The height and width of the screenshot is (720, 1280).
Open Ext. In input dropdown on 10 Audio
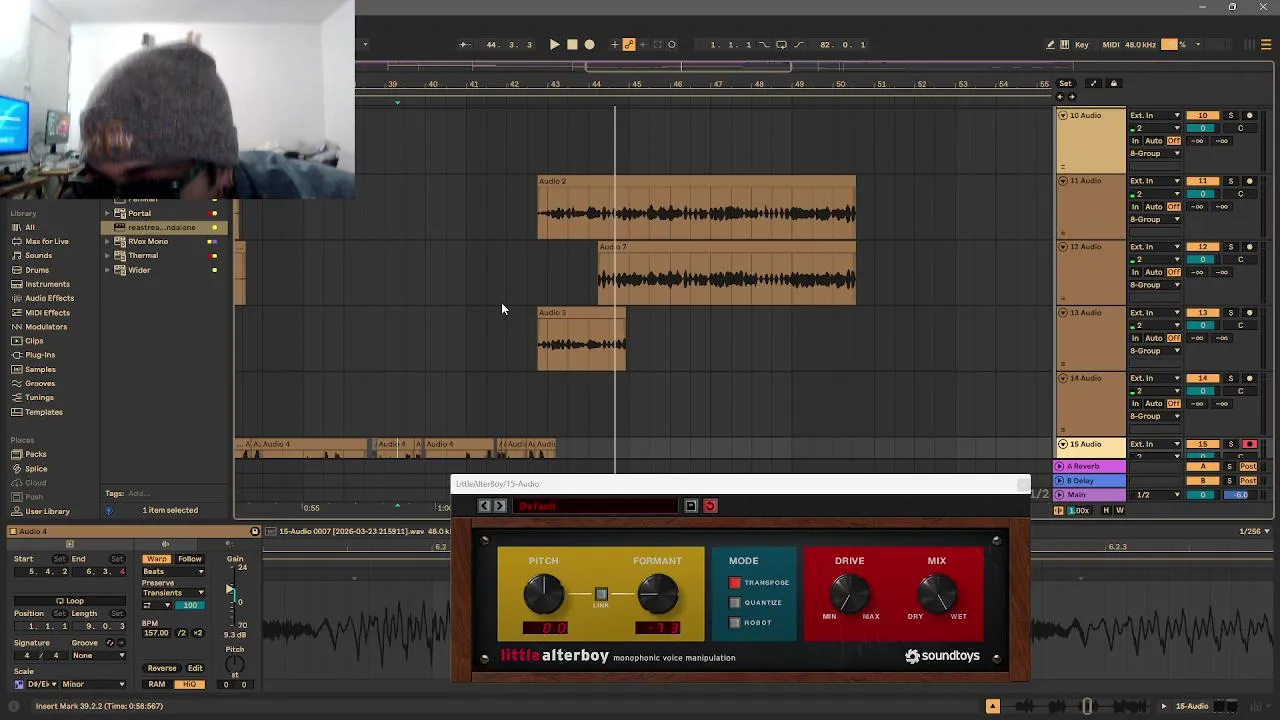click(1155, 115)
